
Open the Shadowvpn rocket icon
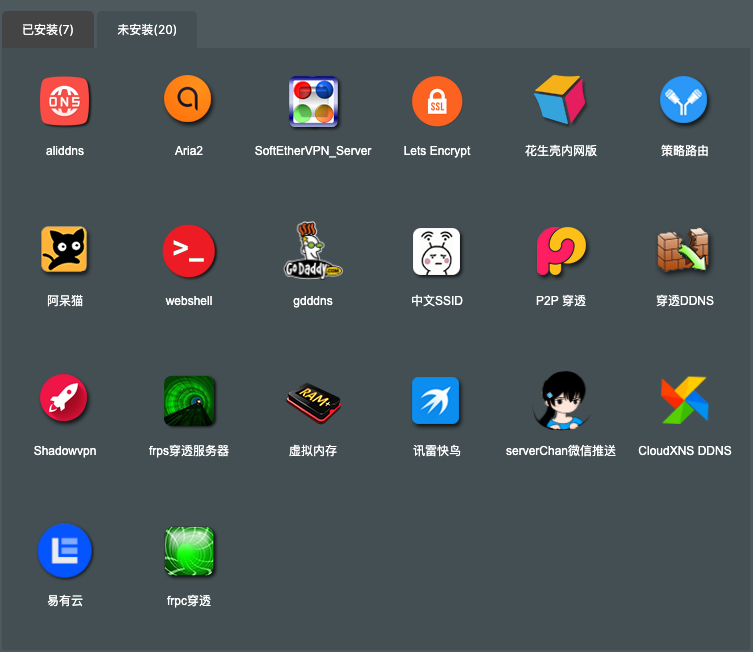click(x=64, y=398)
